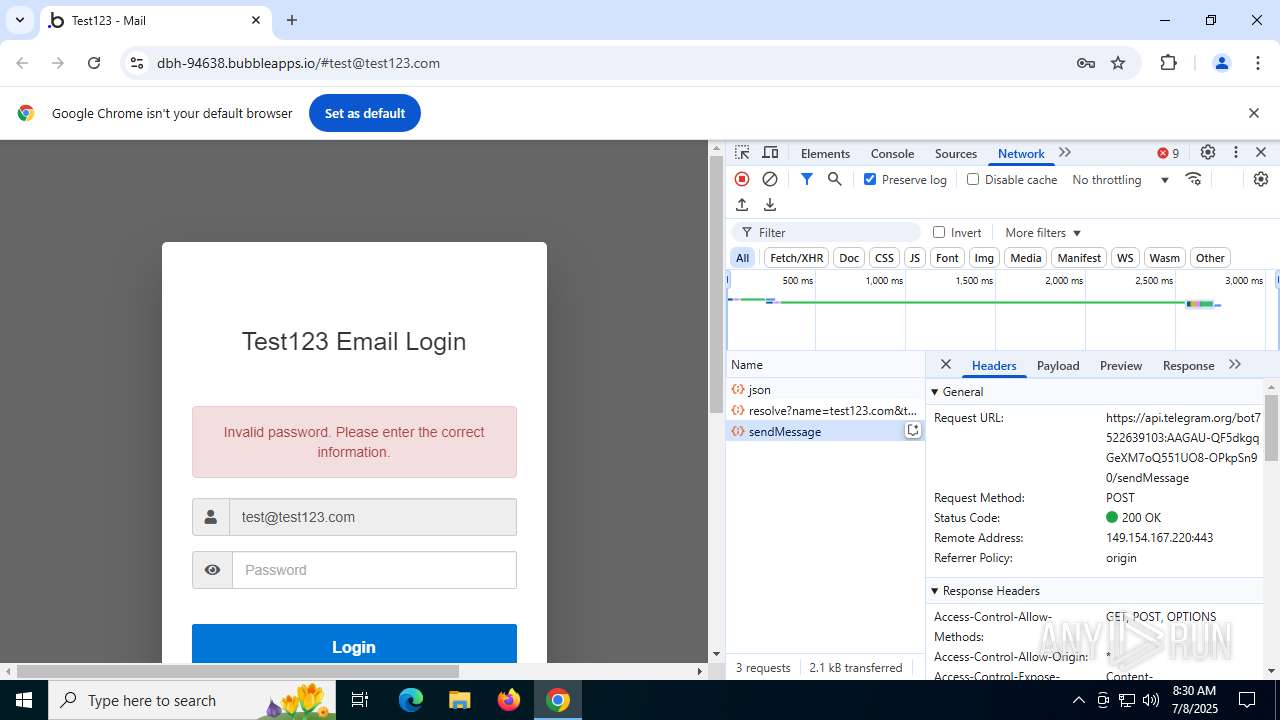Filter requests by CSS
This screenshot has width=1280, height=720.
[x=884, y=258]
